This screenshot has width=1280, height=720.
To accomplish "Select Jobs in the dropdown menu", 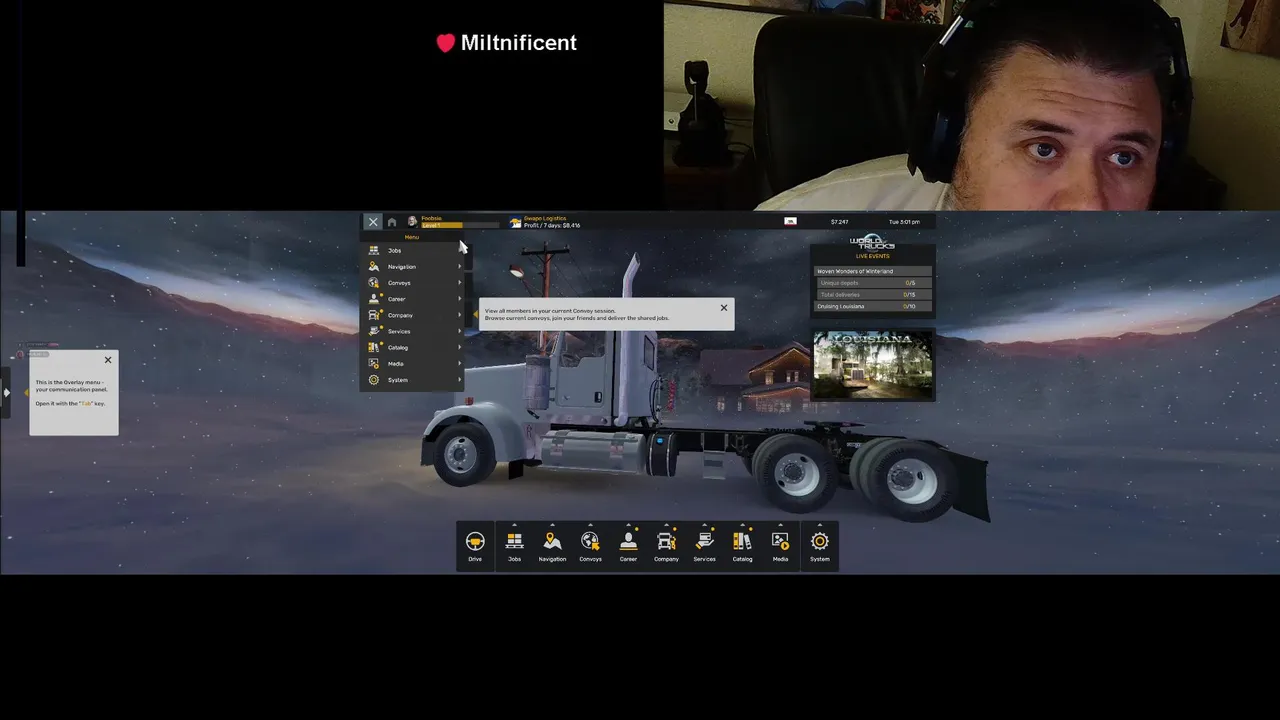I will (413, 250).
